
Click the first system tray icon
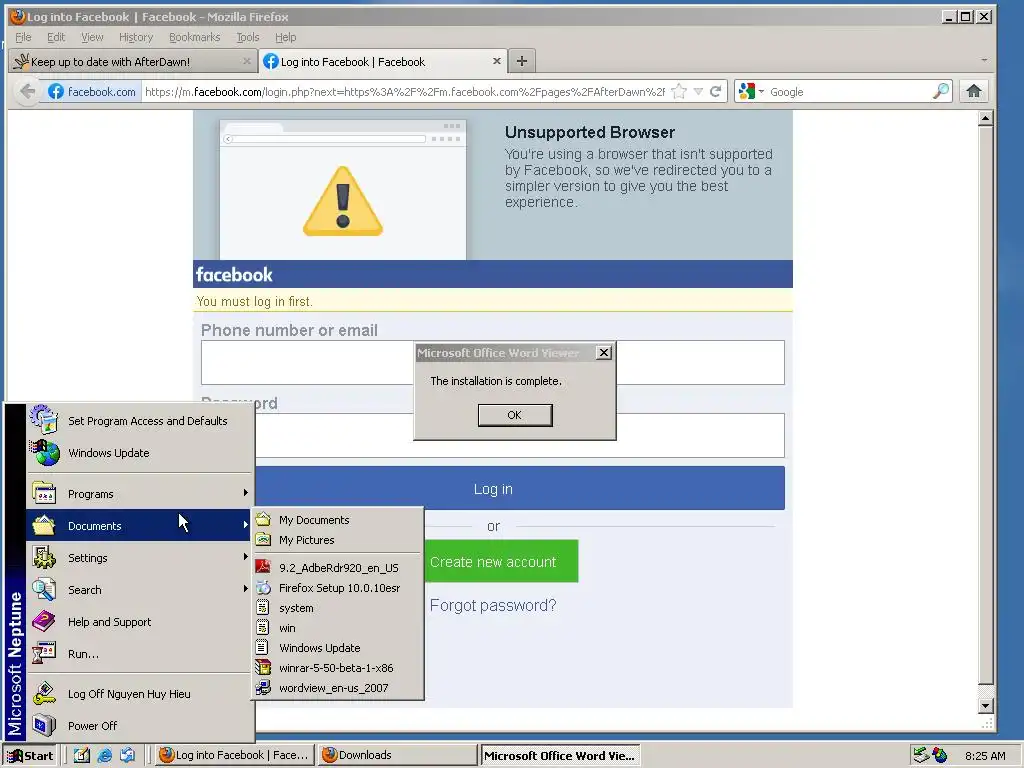tap(921, 756)
